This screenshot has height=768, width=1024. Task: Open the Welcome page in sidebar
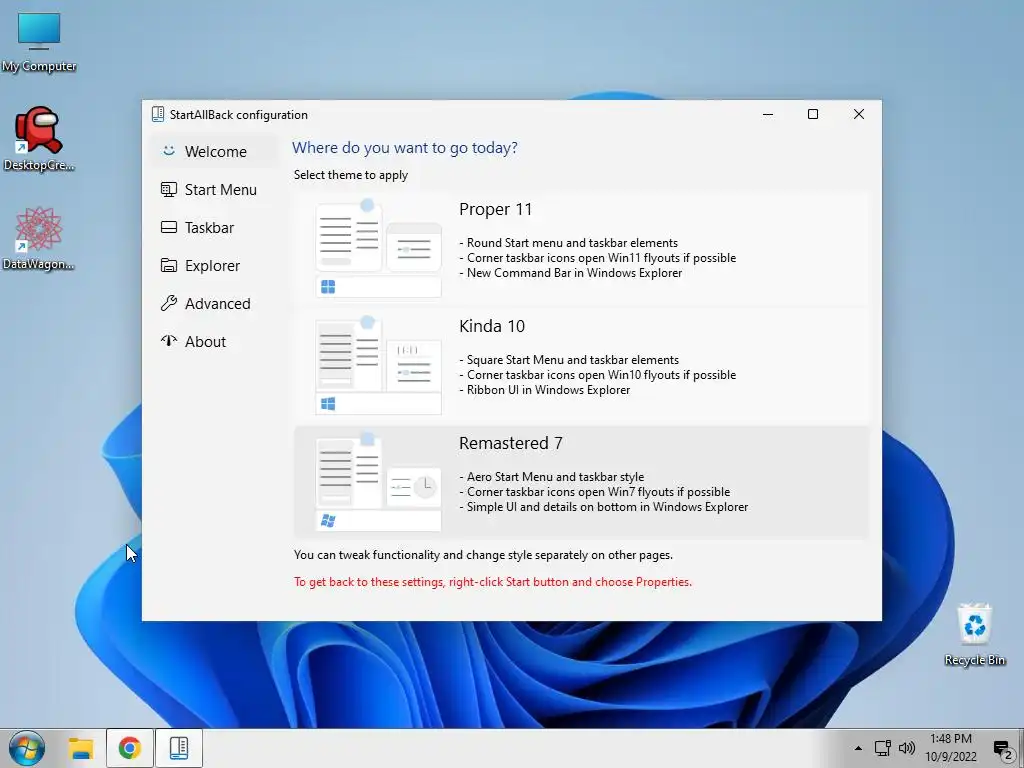click(x=214, y=152)
